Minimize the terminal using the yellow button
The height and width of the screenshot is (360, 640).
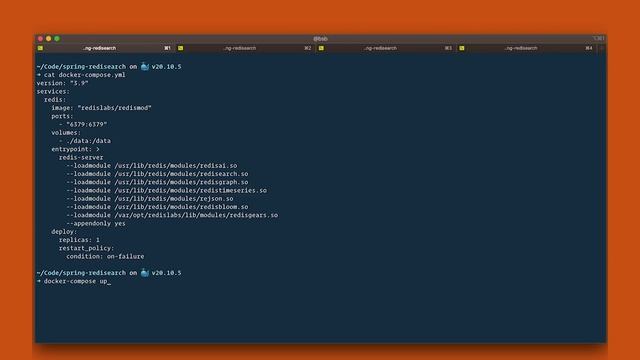(49, 39)
